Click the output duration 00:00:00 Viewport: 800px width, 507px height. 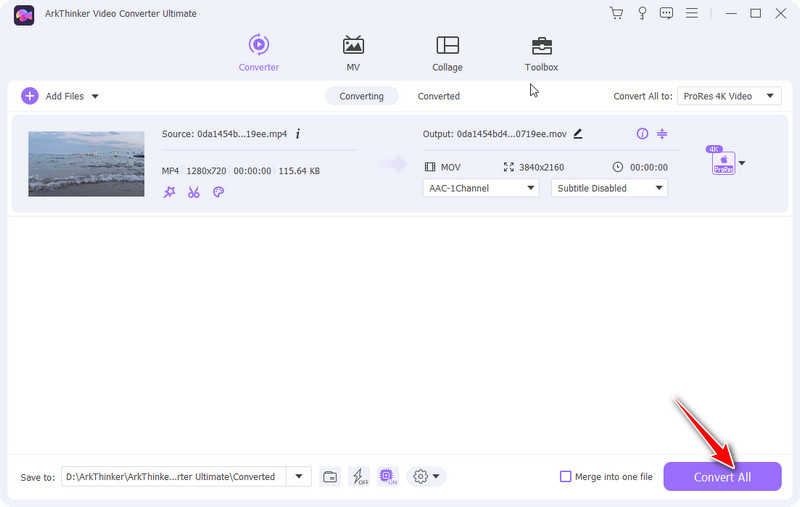(648, 167)
